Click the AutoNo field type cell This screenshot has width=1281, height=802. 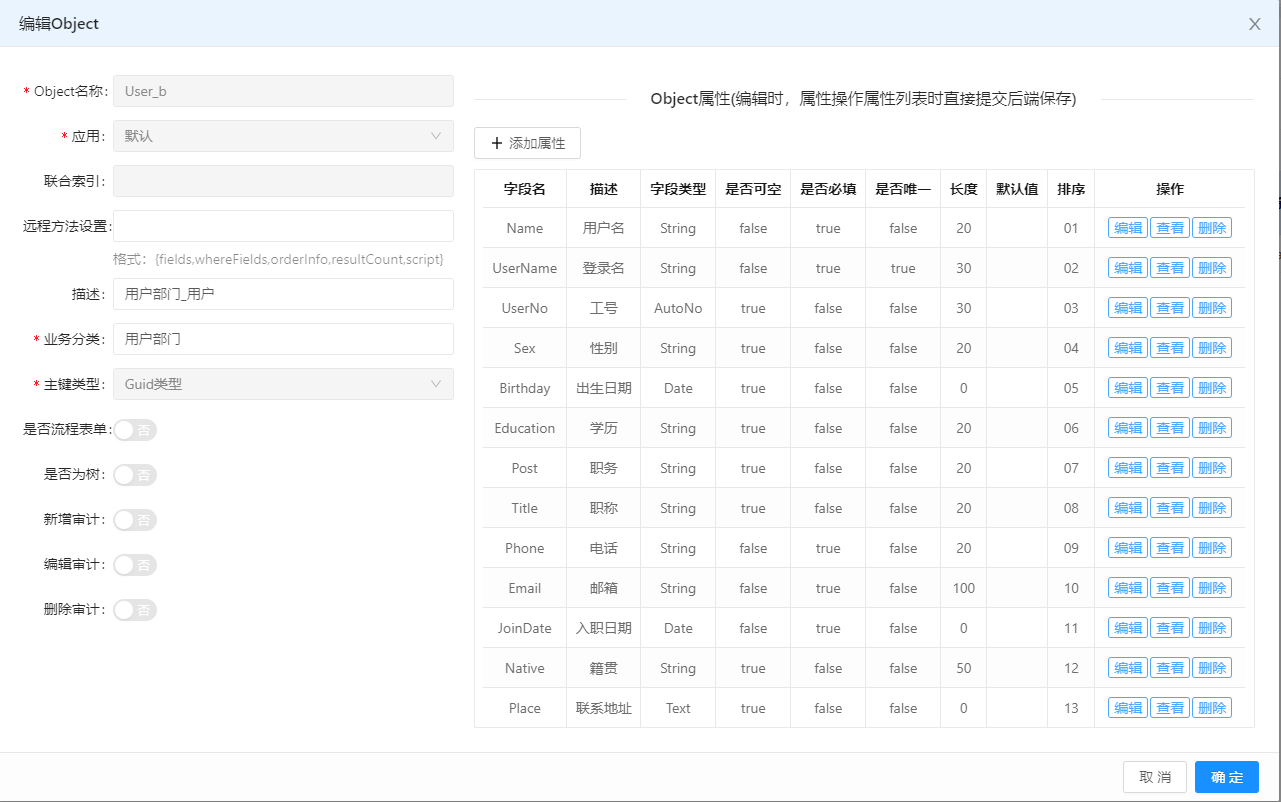pos(678,308)
